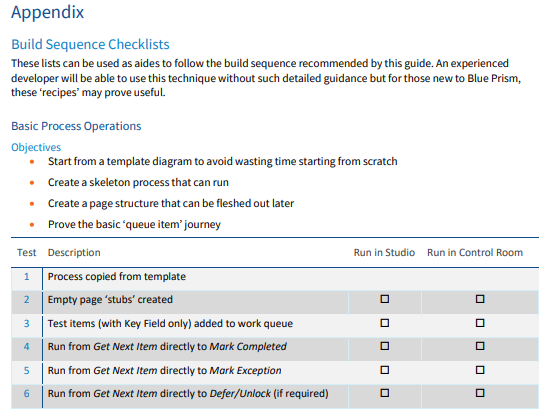Screen dimensions: 551x420
Task: Mark Run in Control Room for Mark Completed row
Action: (480, 346)
